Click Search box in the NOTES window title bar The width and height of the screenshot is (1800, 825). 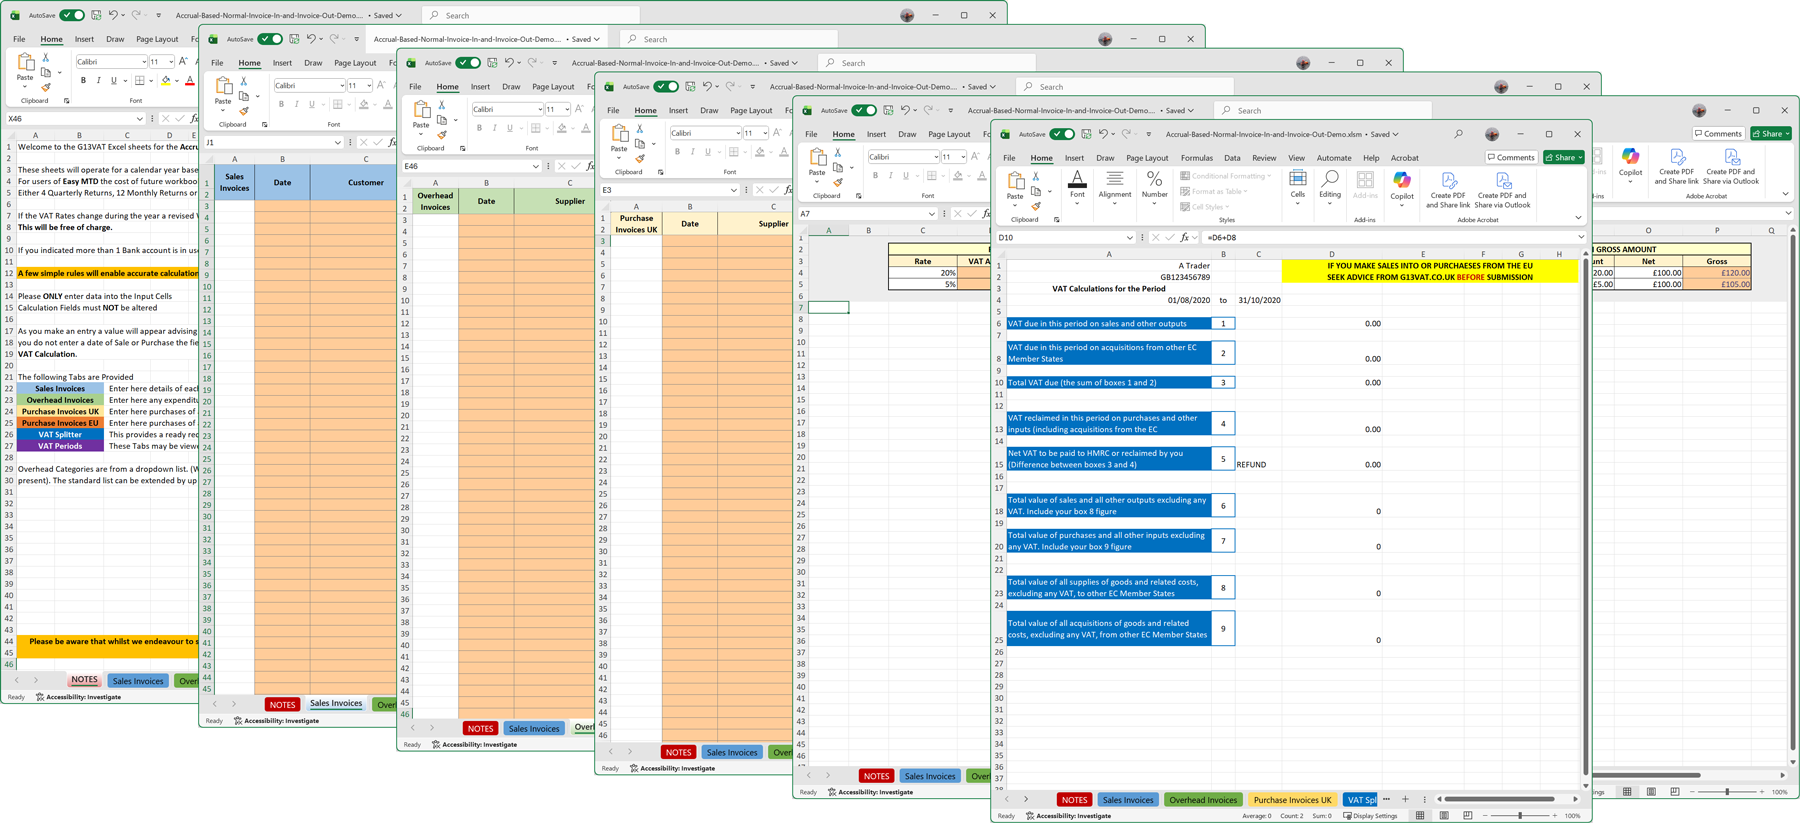530,15
